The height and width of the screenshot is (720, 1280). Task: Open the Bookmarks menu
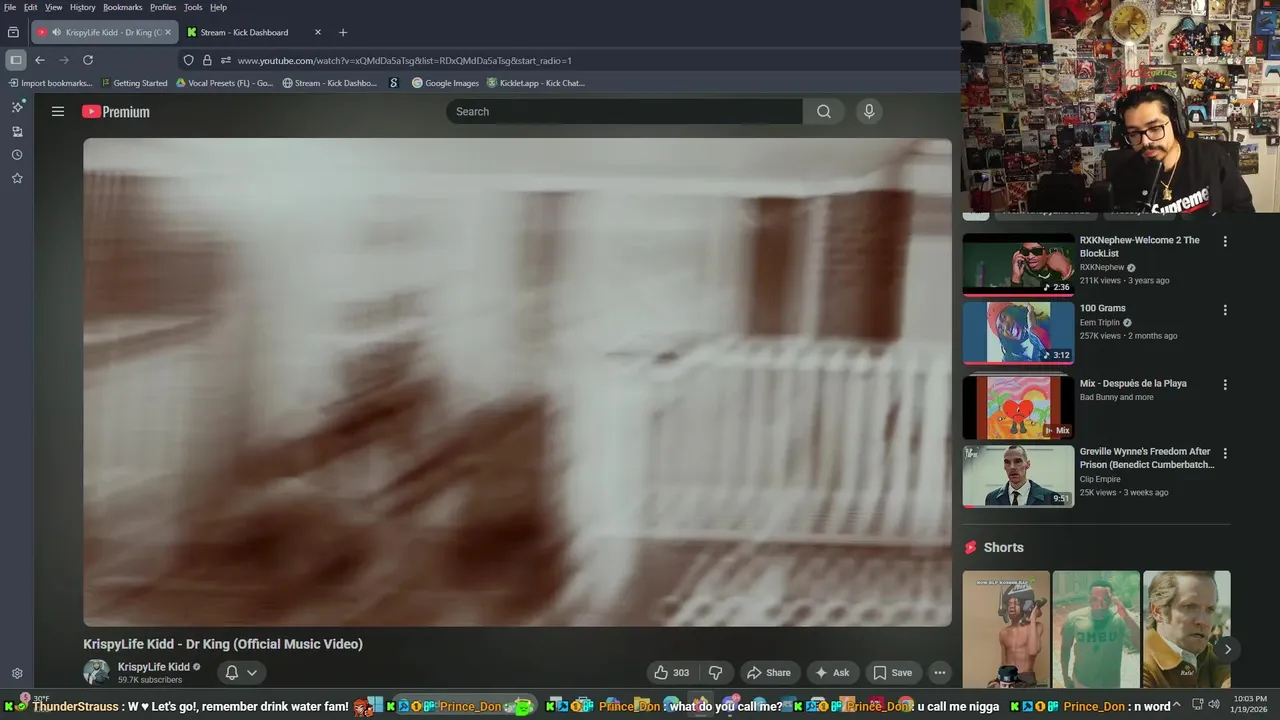123,7
